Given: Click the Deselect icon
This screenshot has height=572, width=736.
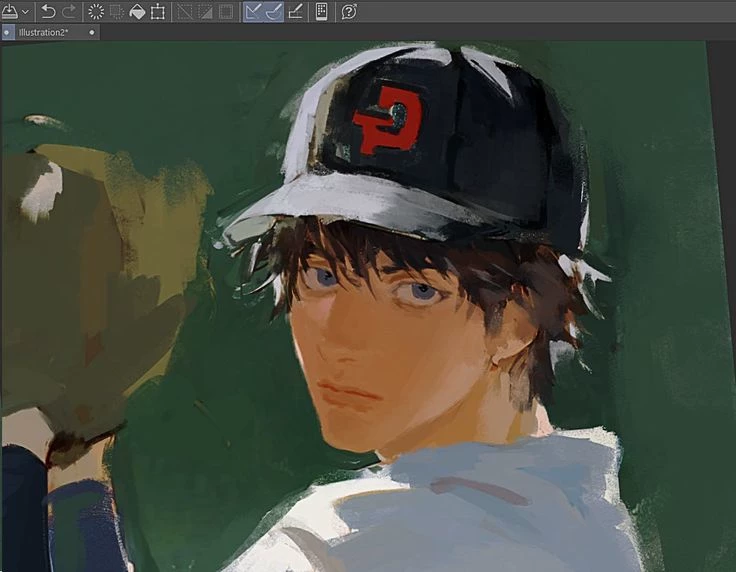Looking at the screenshot, I should [x=185, y=12].
